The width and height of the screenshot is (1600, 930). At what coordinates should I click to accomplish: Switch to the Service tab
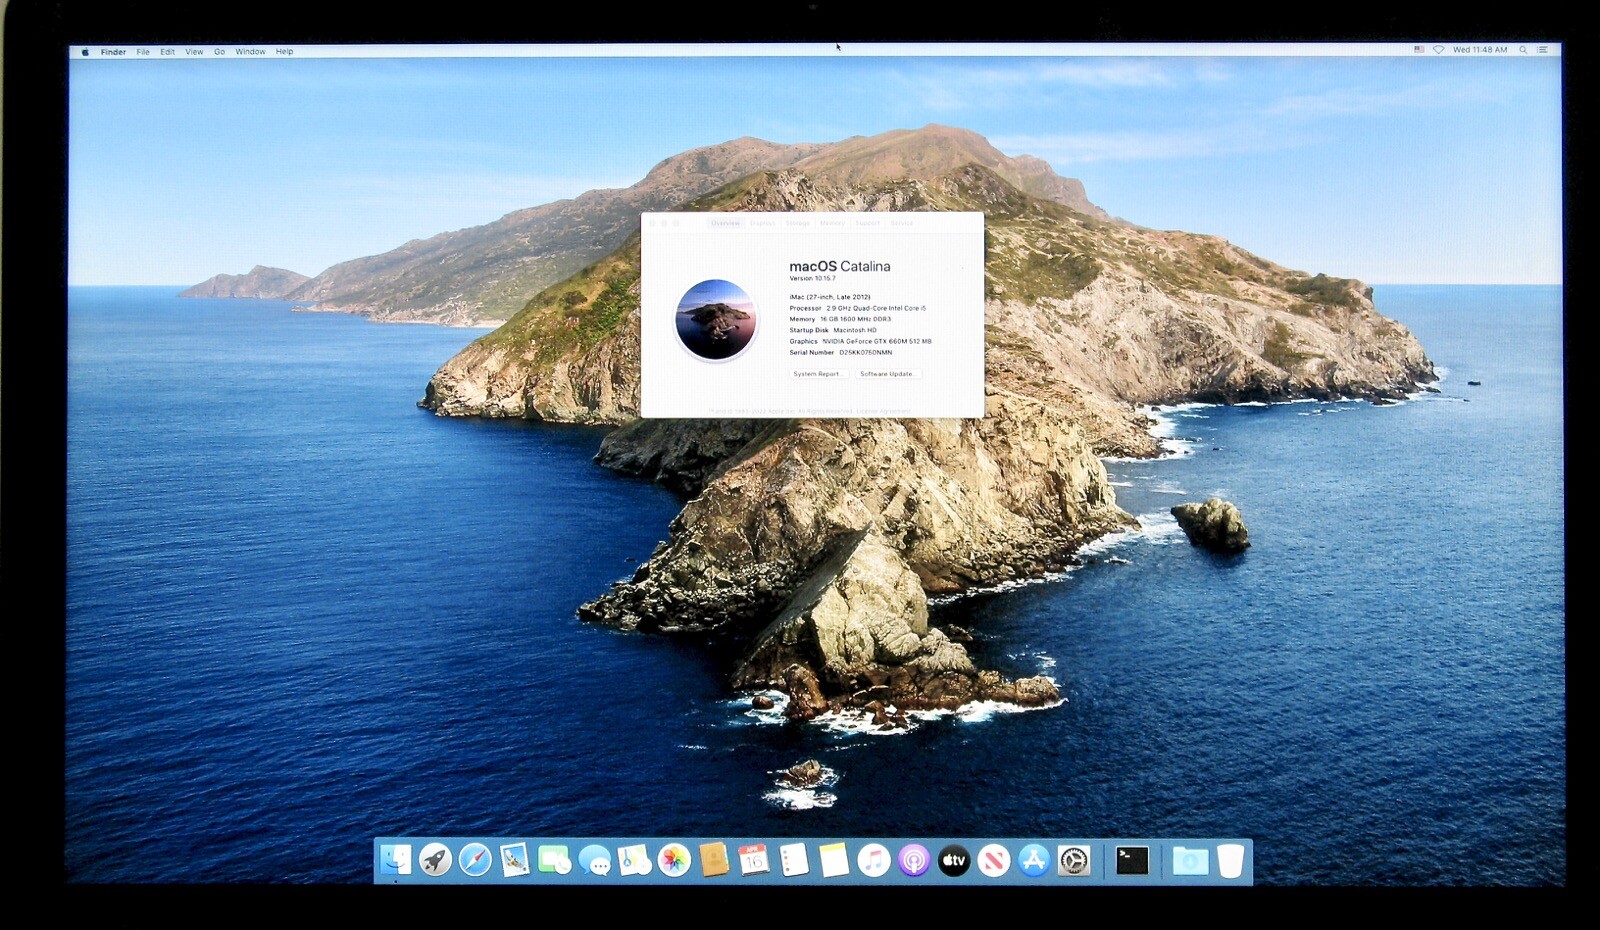(x=901, y=223)
